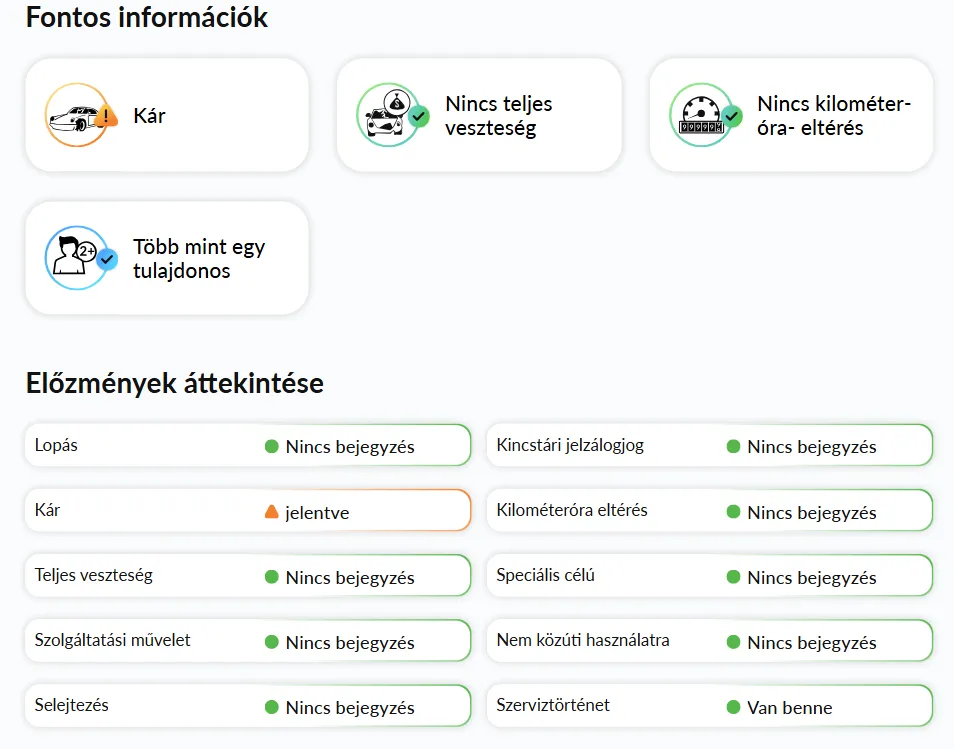The image size is (954, 749).
Task: Click 'Nincs bejegyzés' in the Selejtezés row
Action: coord(350,708)
